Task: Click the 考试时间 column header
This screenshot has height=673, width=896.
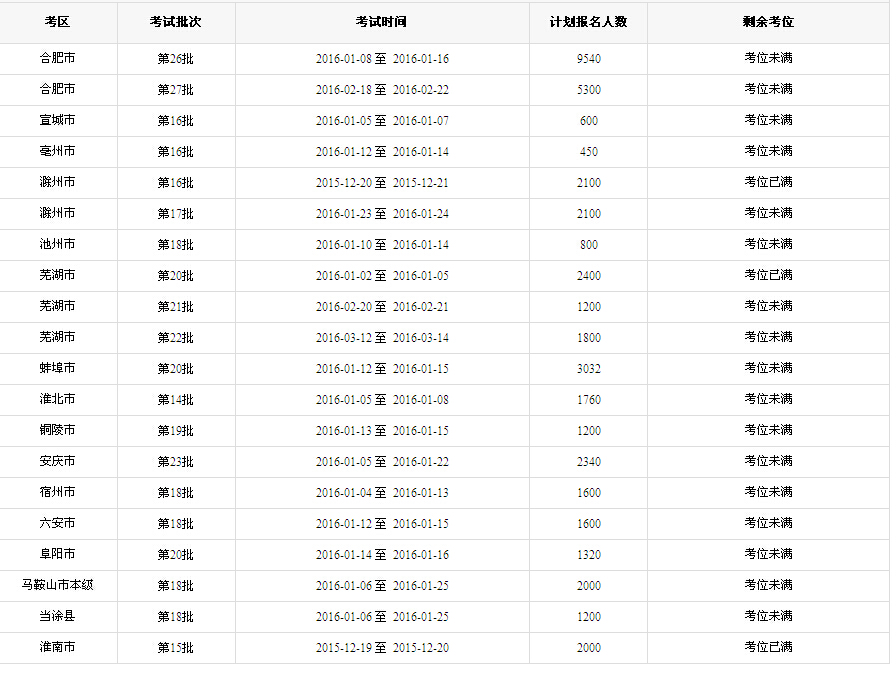Action: pyautogui.click(x=382, y=22)
